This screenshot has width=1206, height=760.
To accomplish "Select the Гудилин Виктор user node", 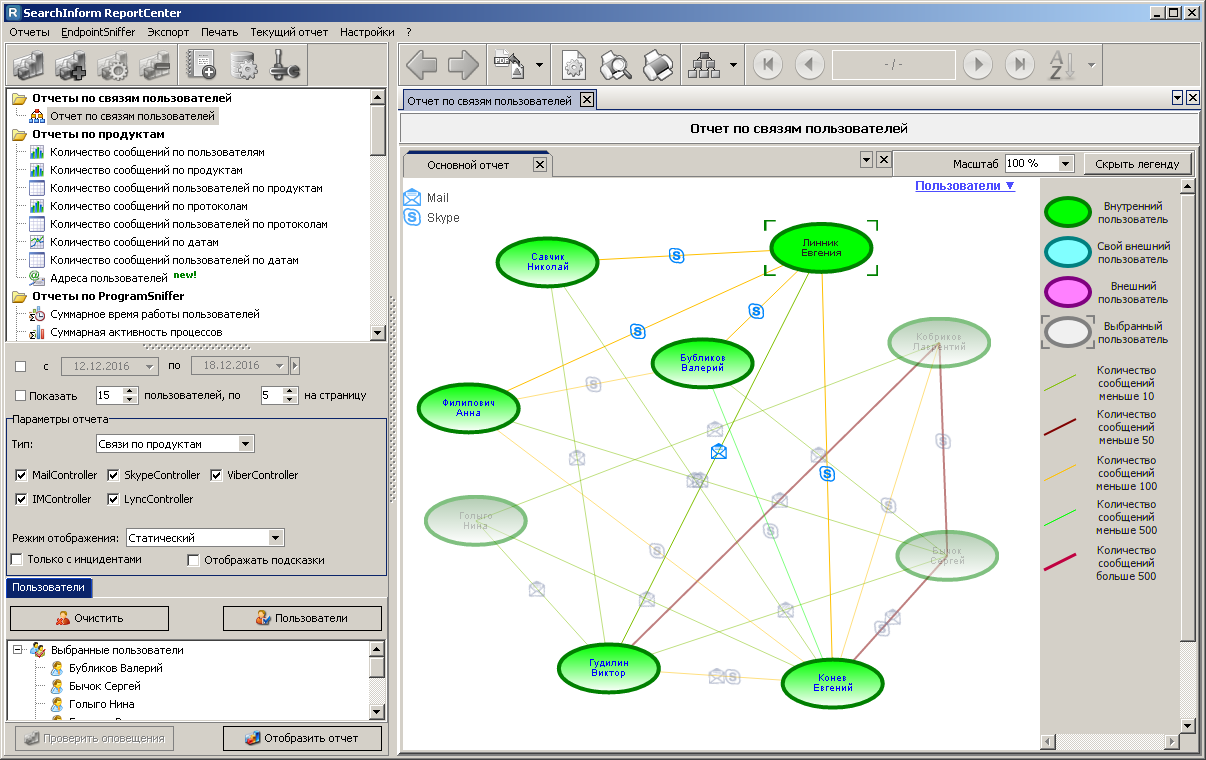I will 608,668.
